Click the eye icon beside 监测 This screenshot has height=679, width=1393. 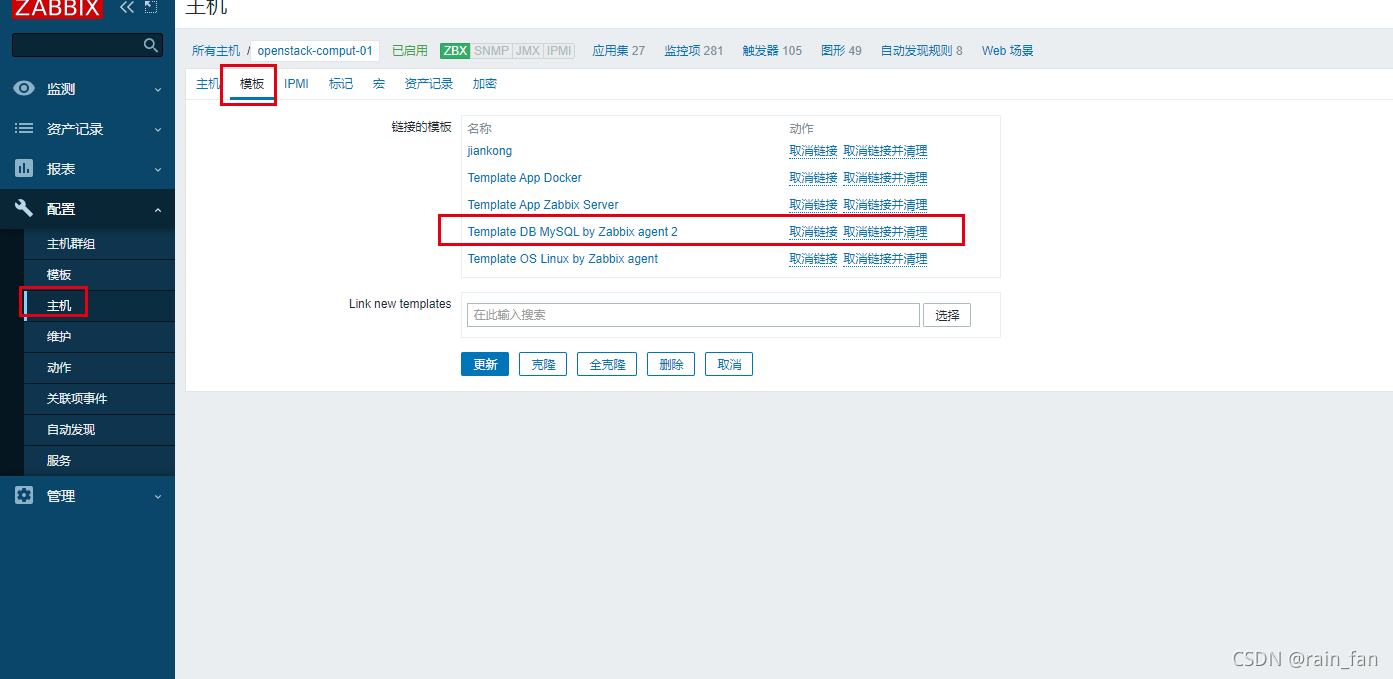point(24,89)
